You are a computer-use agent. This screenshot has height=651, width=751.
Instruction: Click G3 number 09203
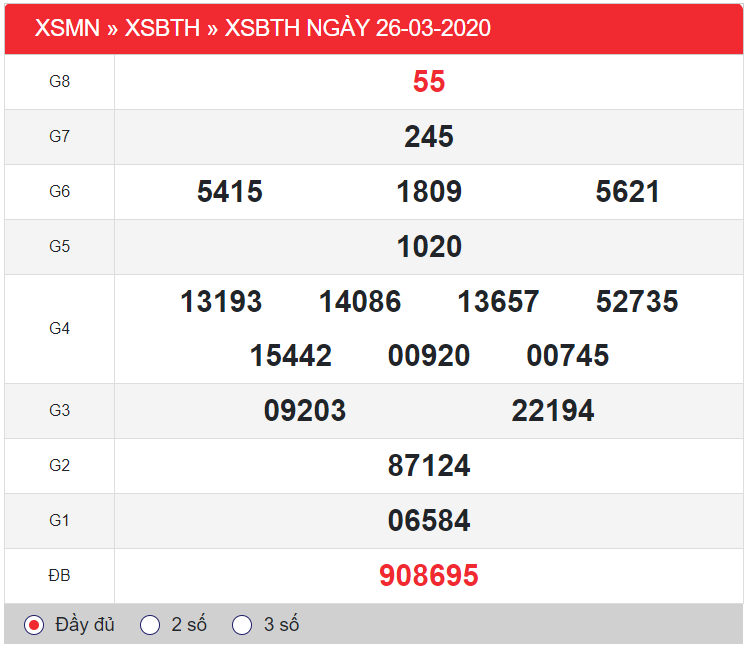(x=305, y=411)
